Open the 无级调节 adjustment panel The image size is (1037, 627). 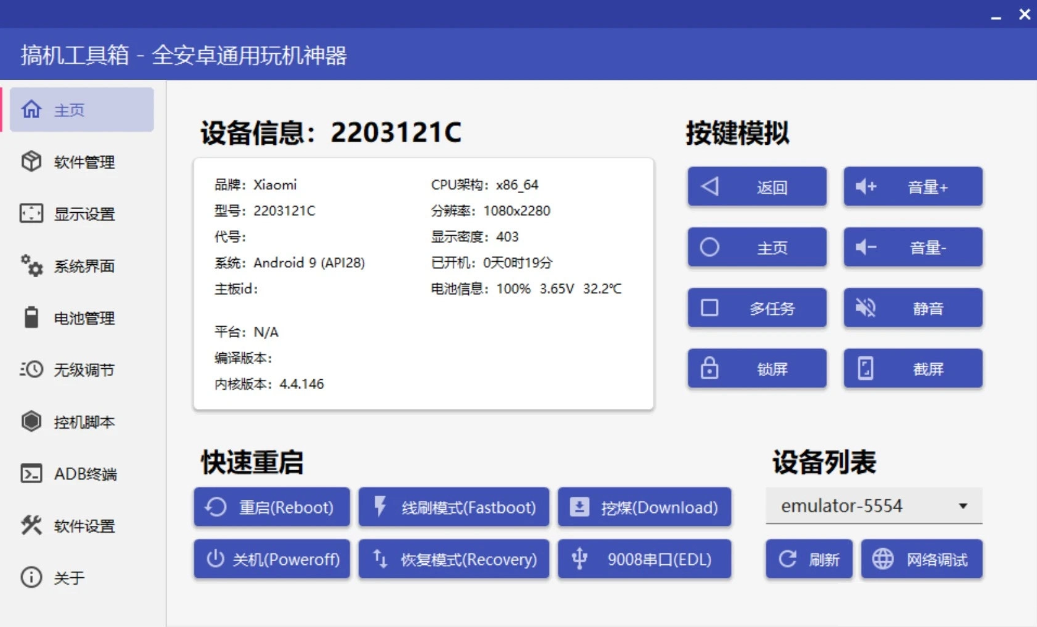(65, 369)
